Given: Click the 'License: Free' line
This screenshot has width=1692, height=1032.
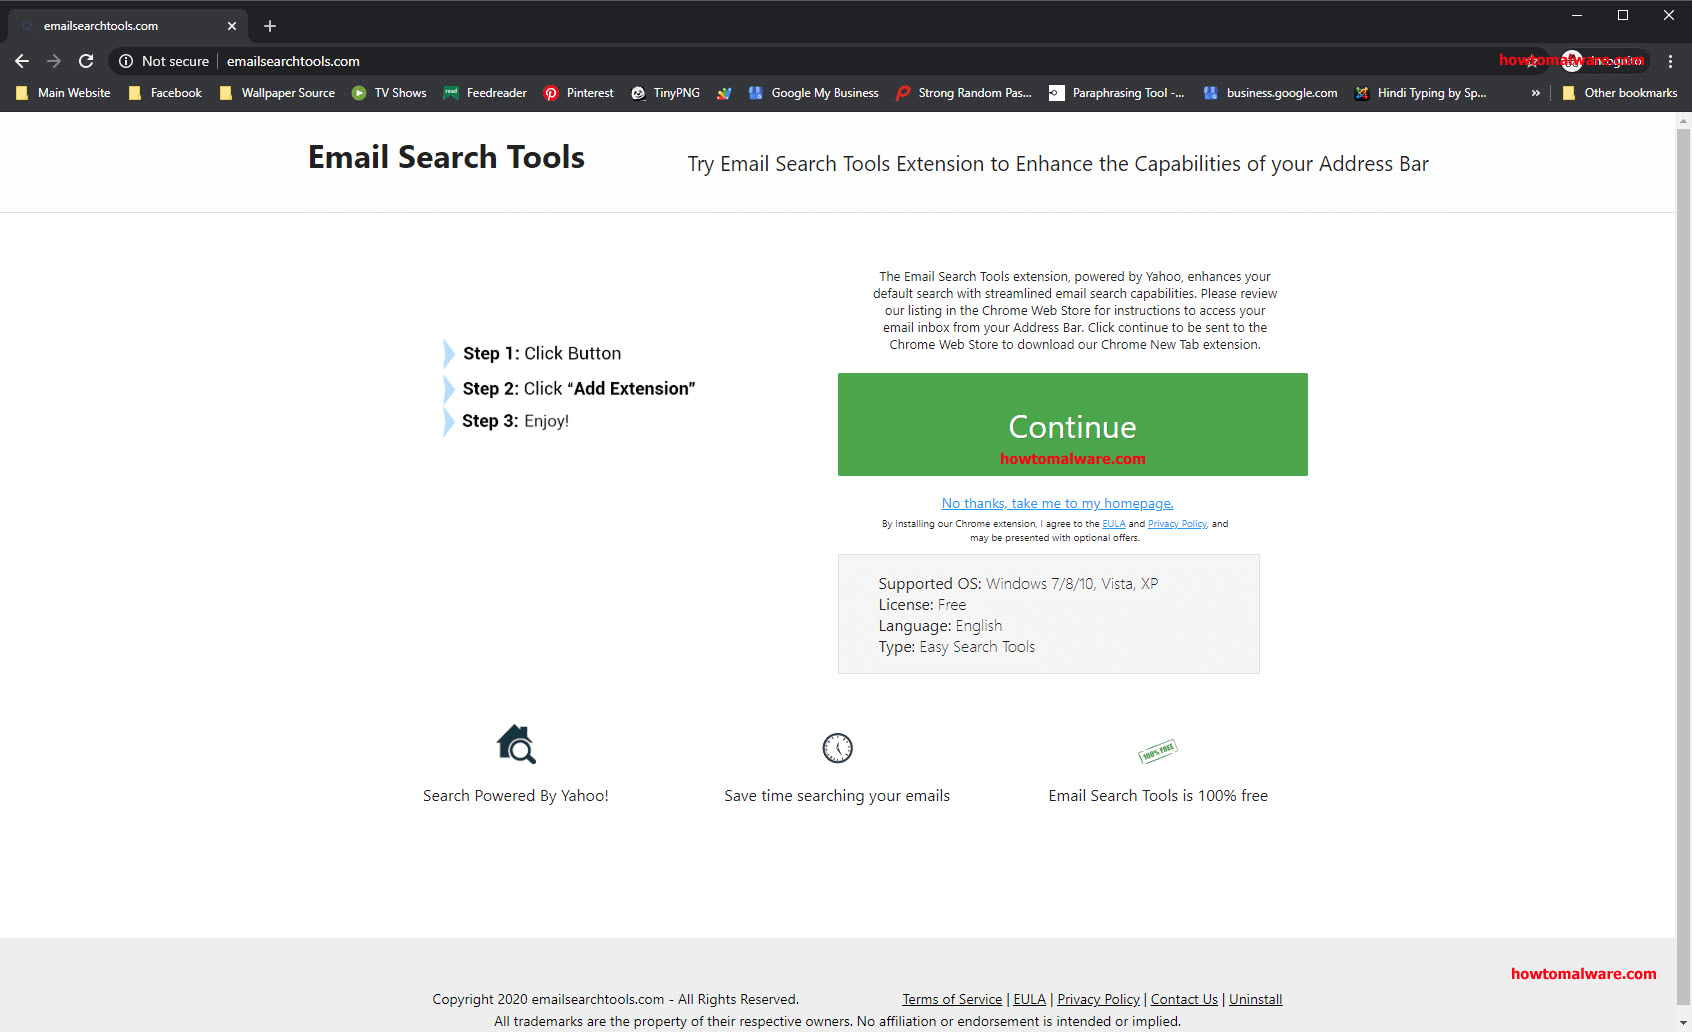Looking at the screenshot, I should pos(922,605).
